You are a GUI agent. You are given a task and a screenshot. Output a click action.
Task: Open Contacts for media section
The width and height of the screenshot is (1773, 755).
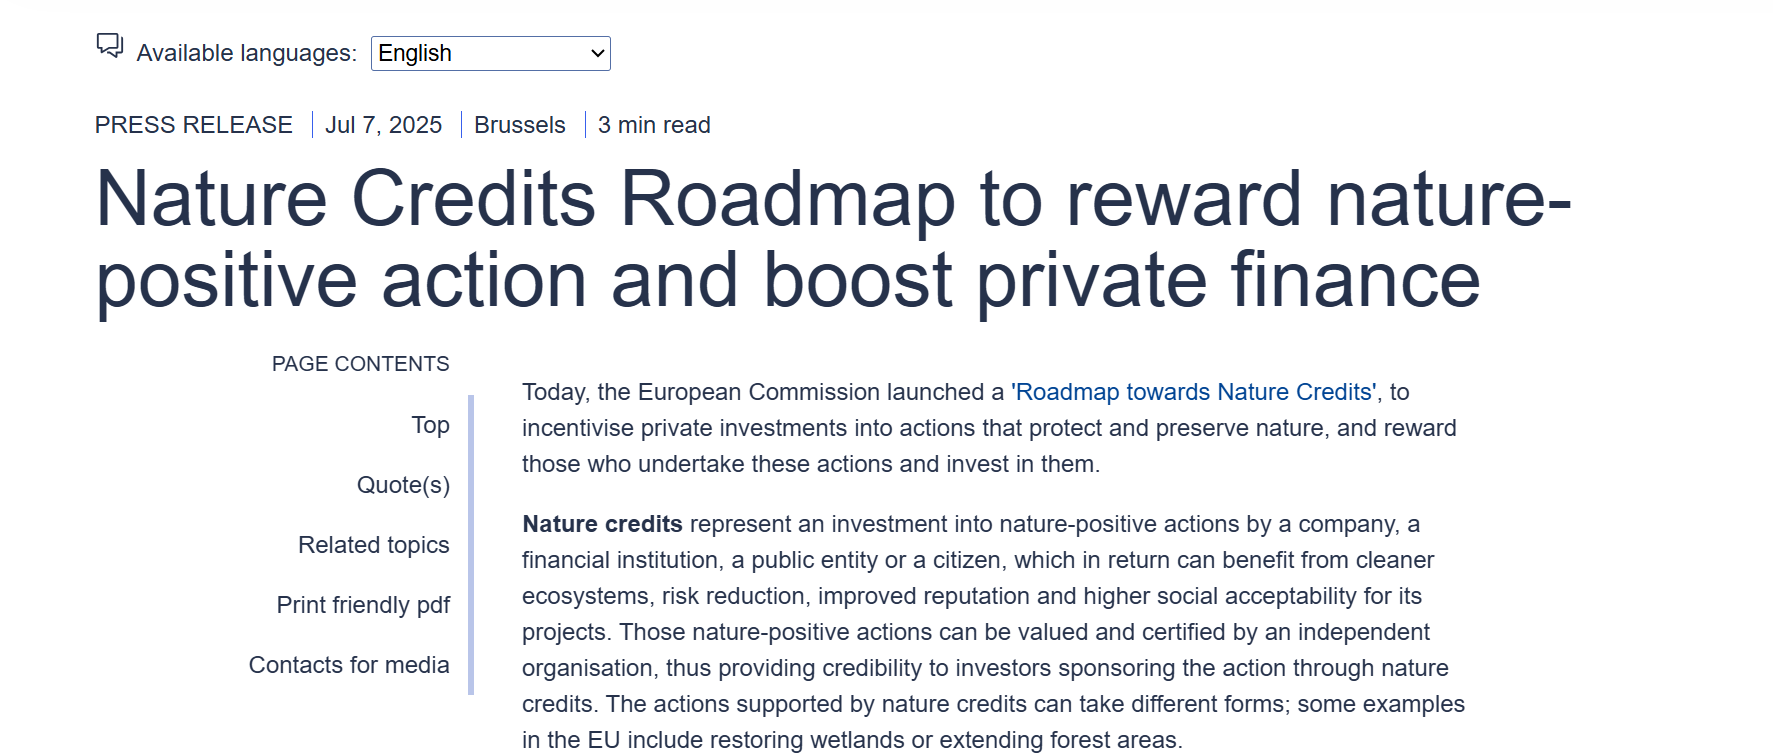(349, 665)
